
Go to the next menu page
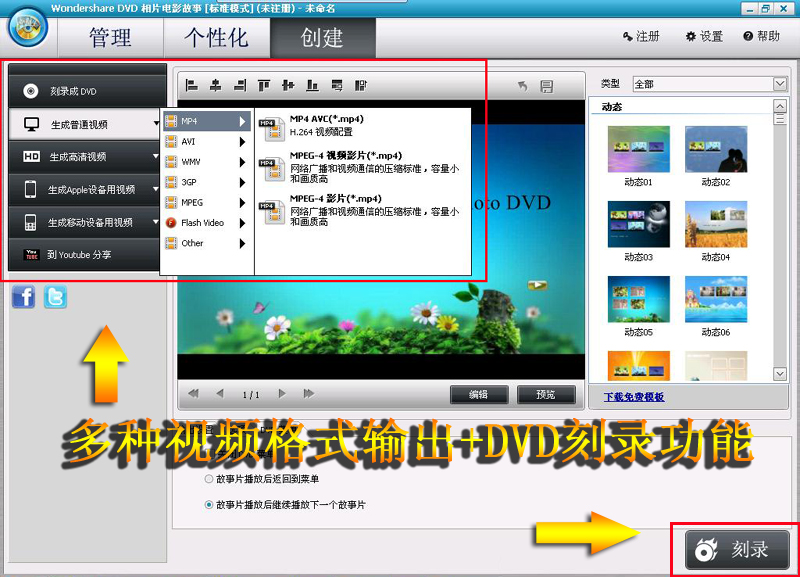282,394
